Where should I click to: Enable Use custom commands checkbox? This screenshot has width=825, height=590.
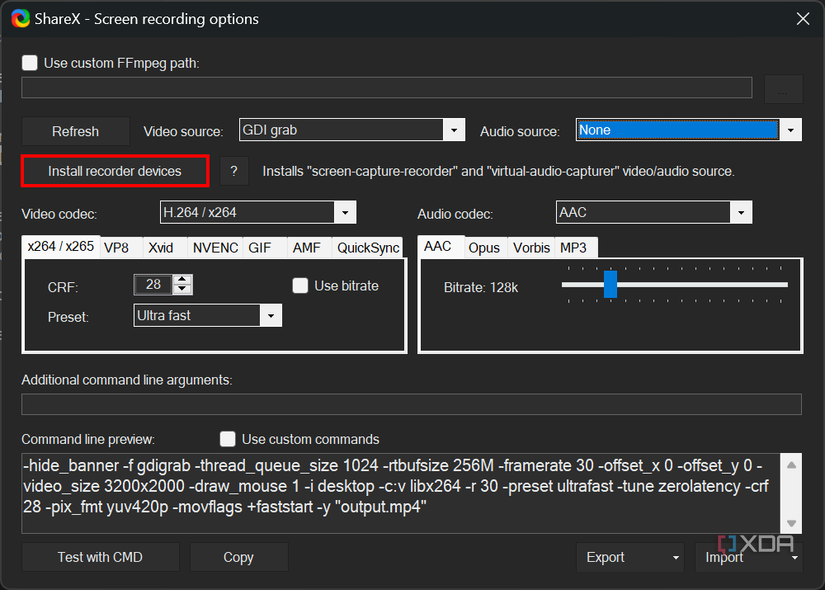[228, 439]
